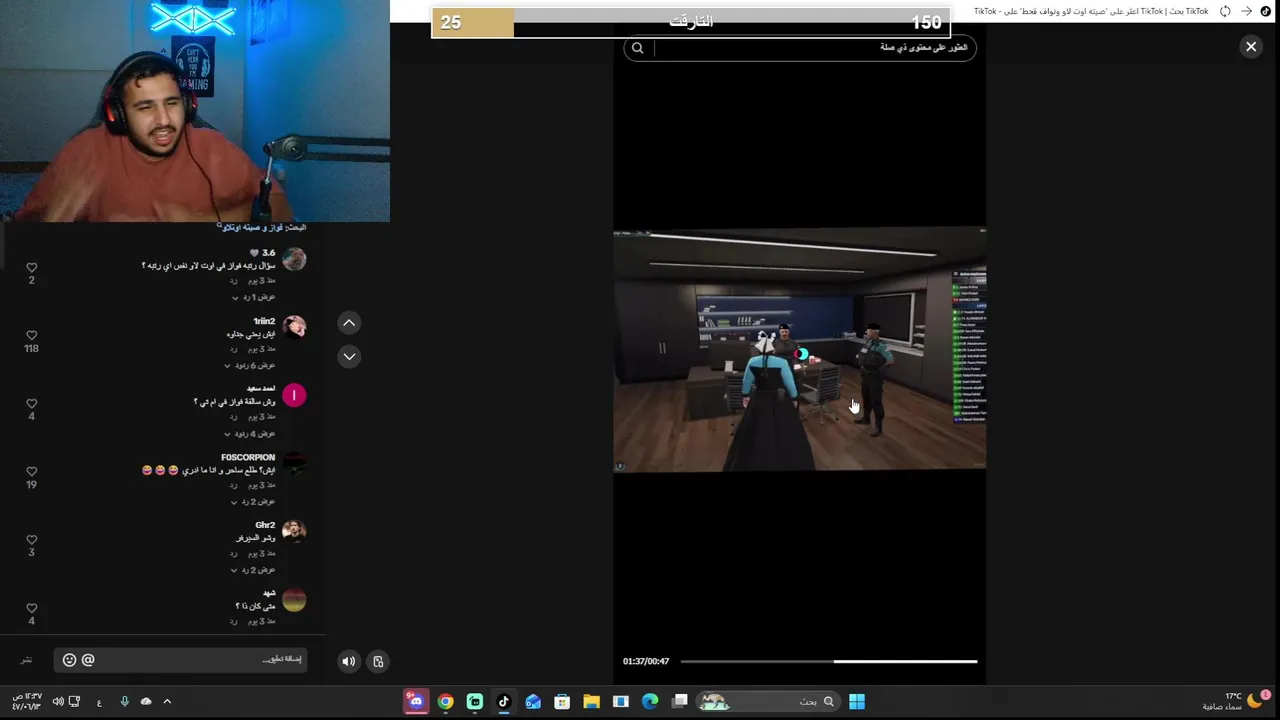Click the browser navigation arrow
Viewport: 1280px width, 720px height.
[x=1246, y=11]
